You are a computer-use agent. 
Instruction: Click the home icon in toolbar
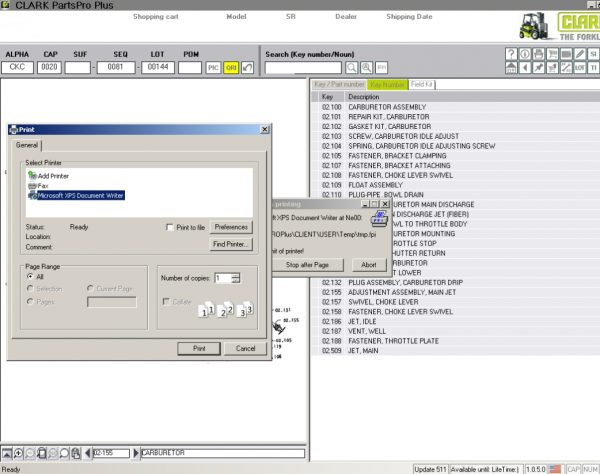511,68
